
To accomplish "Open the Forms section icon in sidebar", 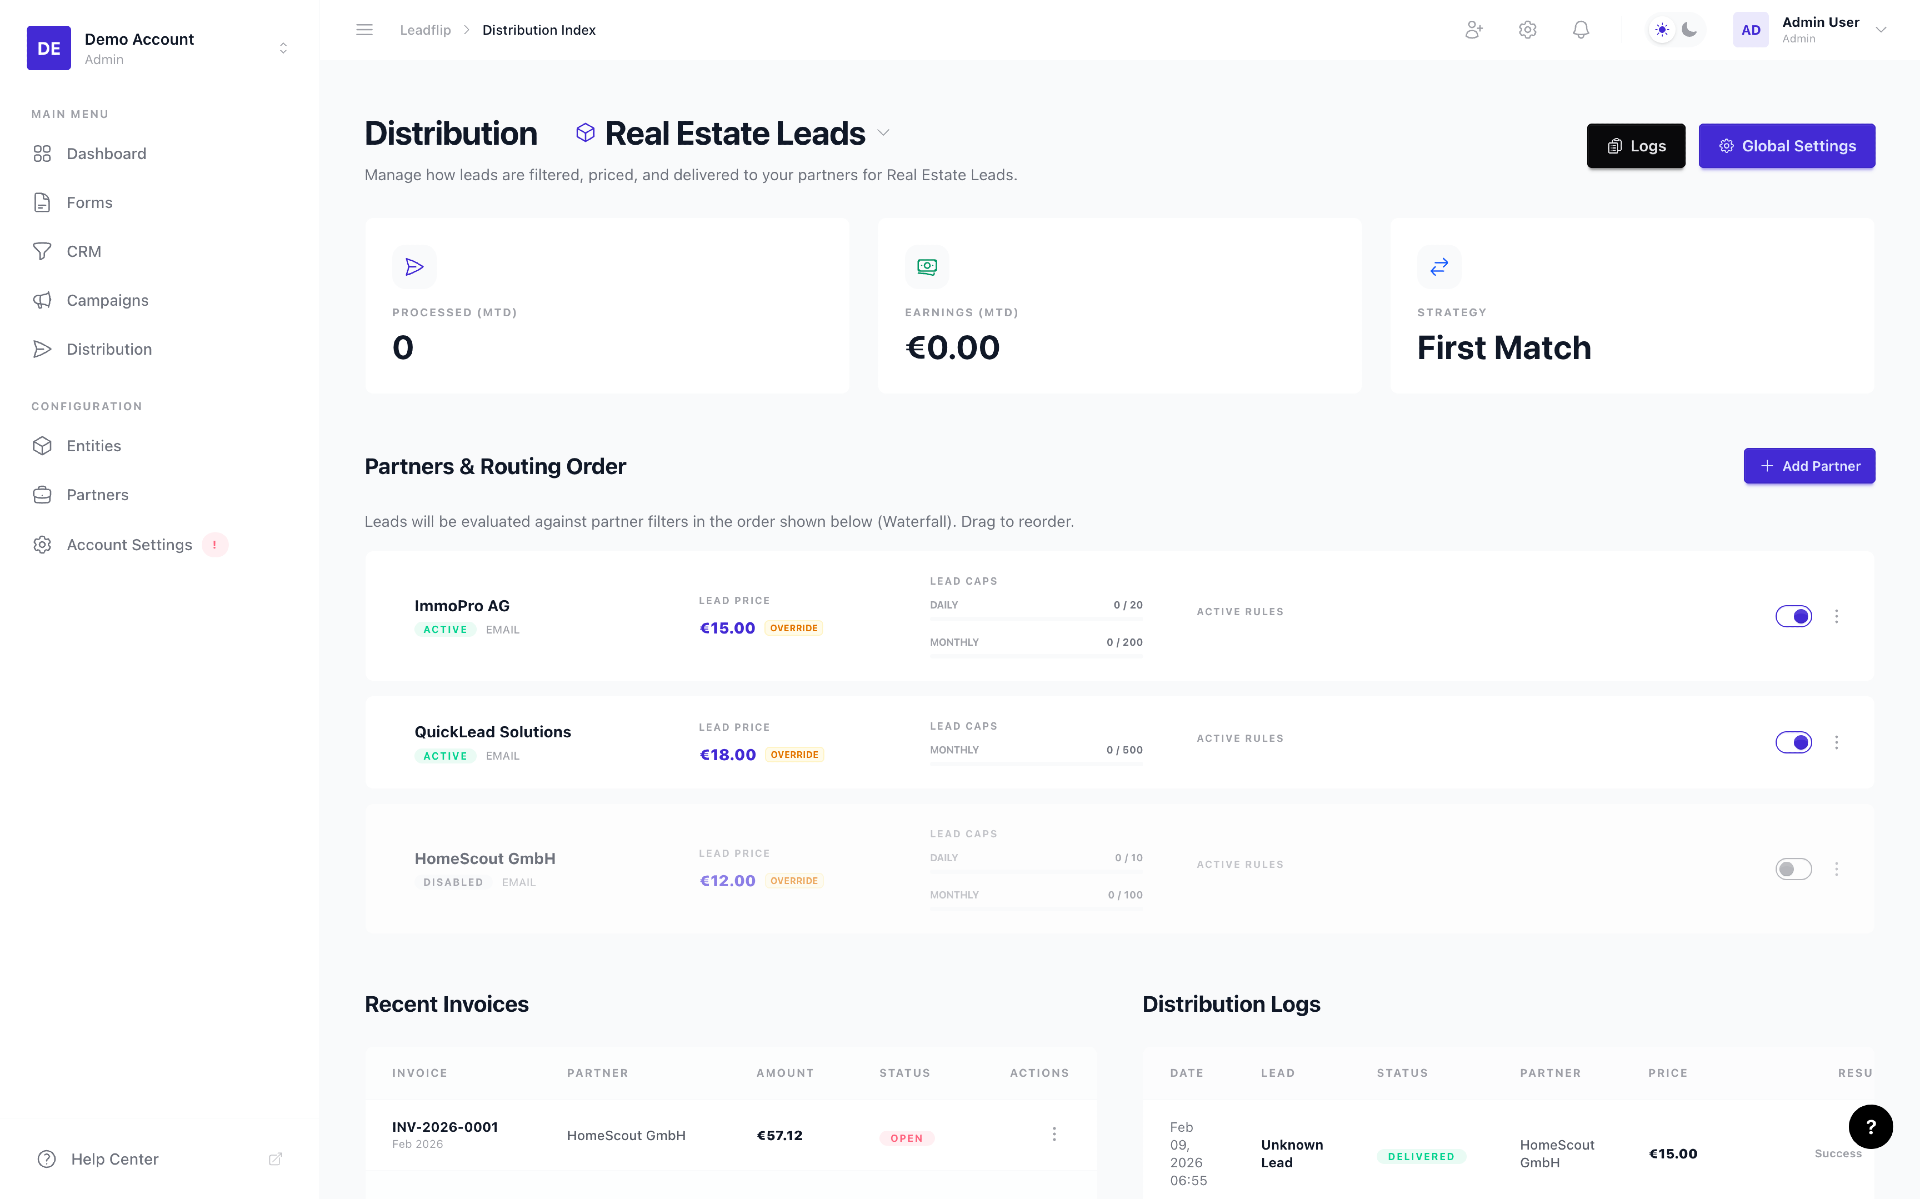I will 42,202.
